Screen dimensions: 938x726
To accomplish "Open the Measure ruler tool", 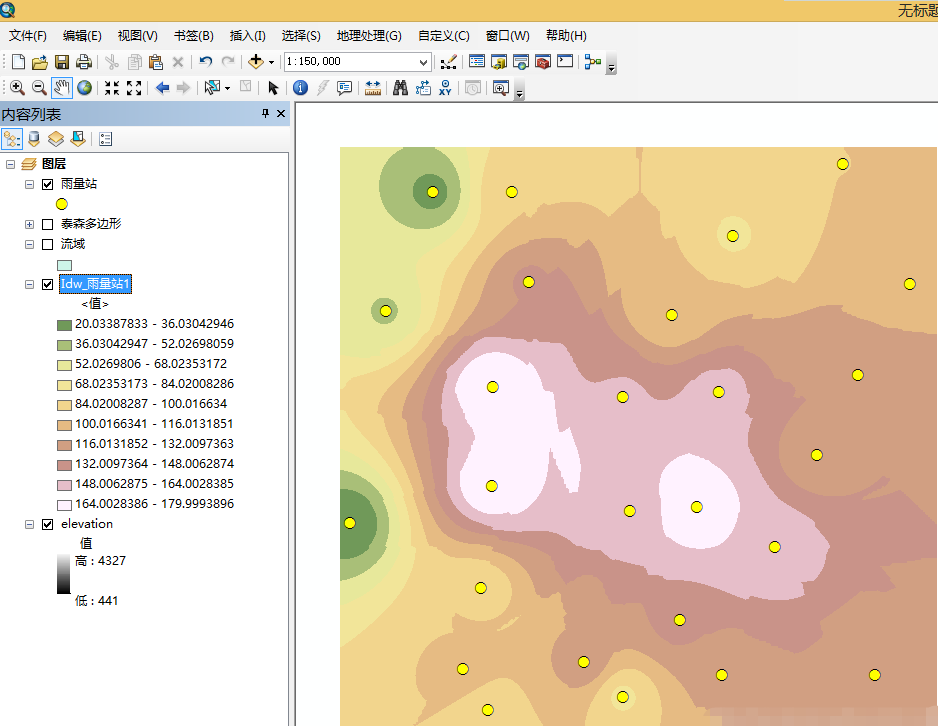I will 373,88.
